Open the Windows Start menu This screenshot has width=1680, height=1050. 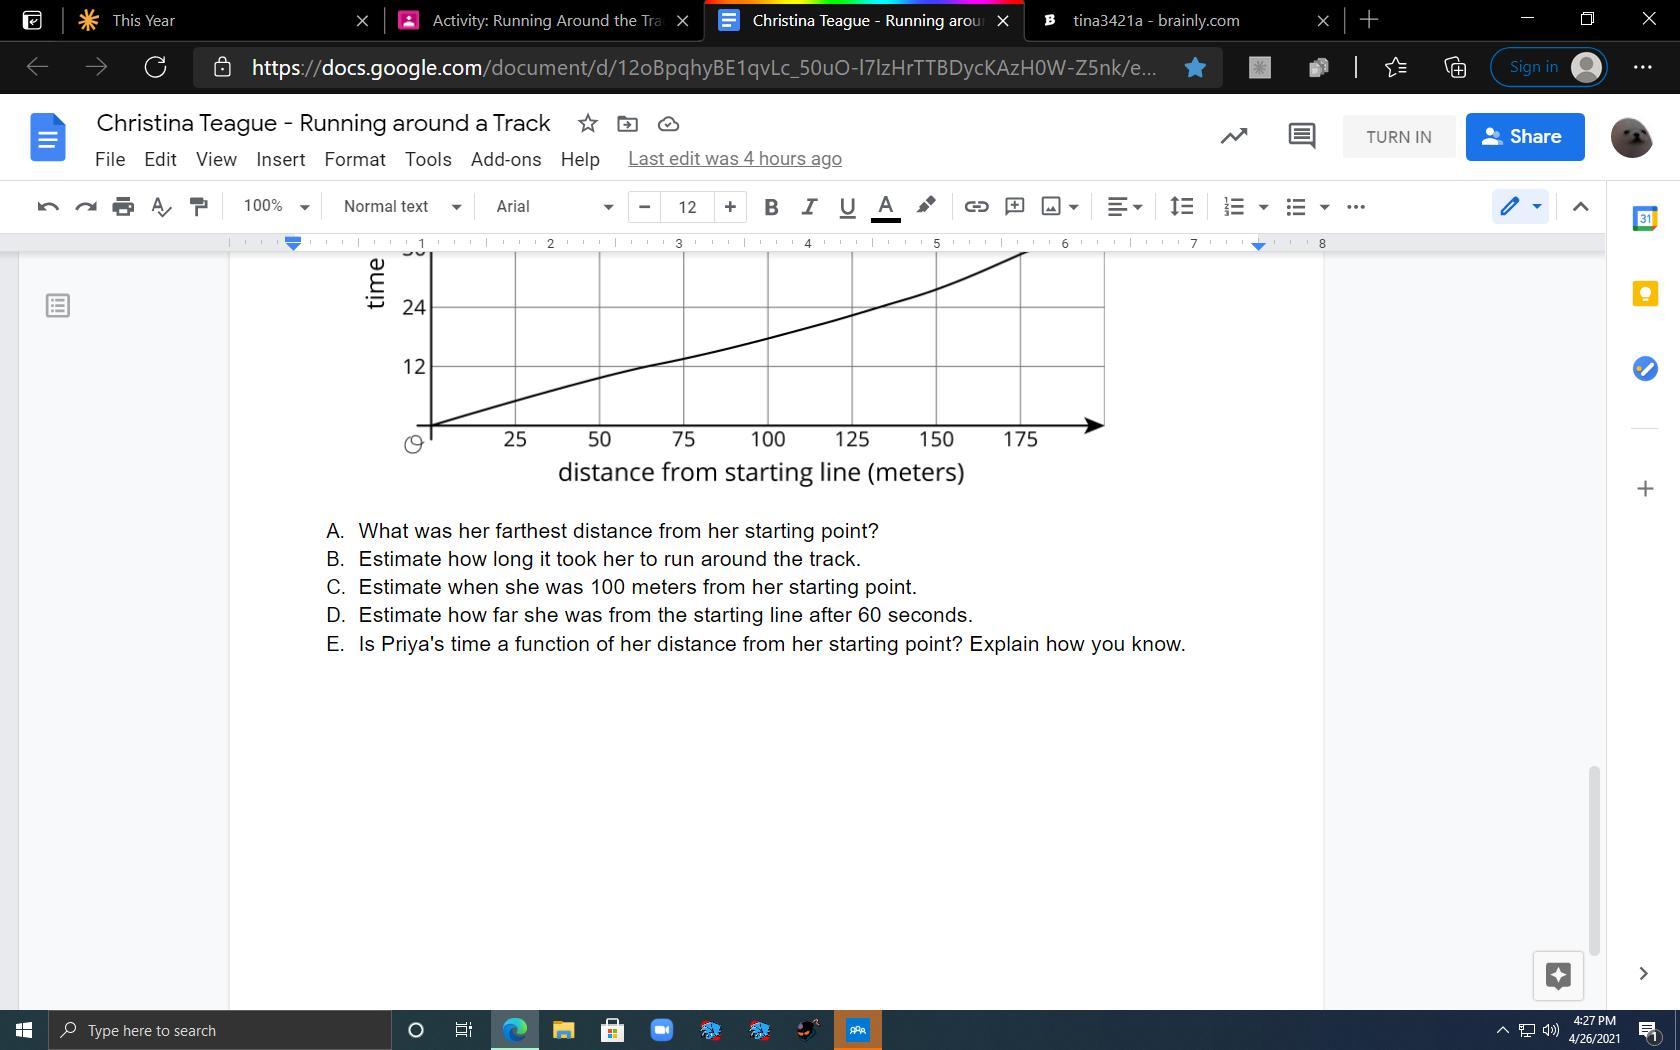pos(23,1030)
